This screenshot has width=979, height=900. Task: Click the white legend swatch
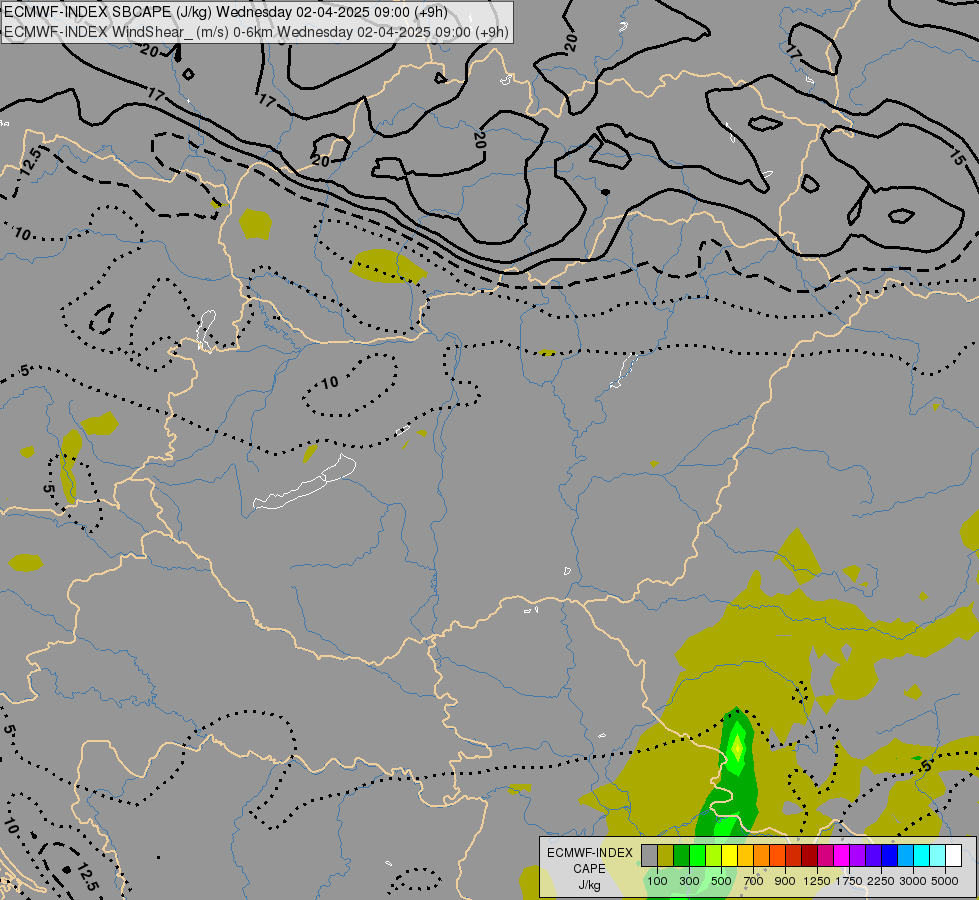[953, 855]
